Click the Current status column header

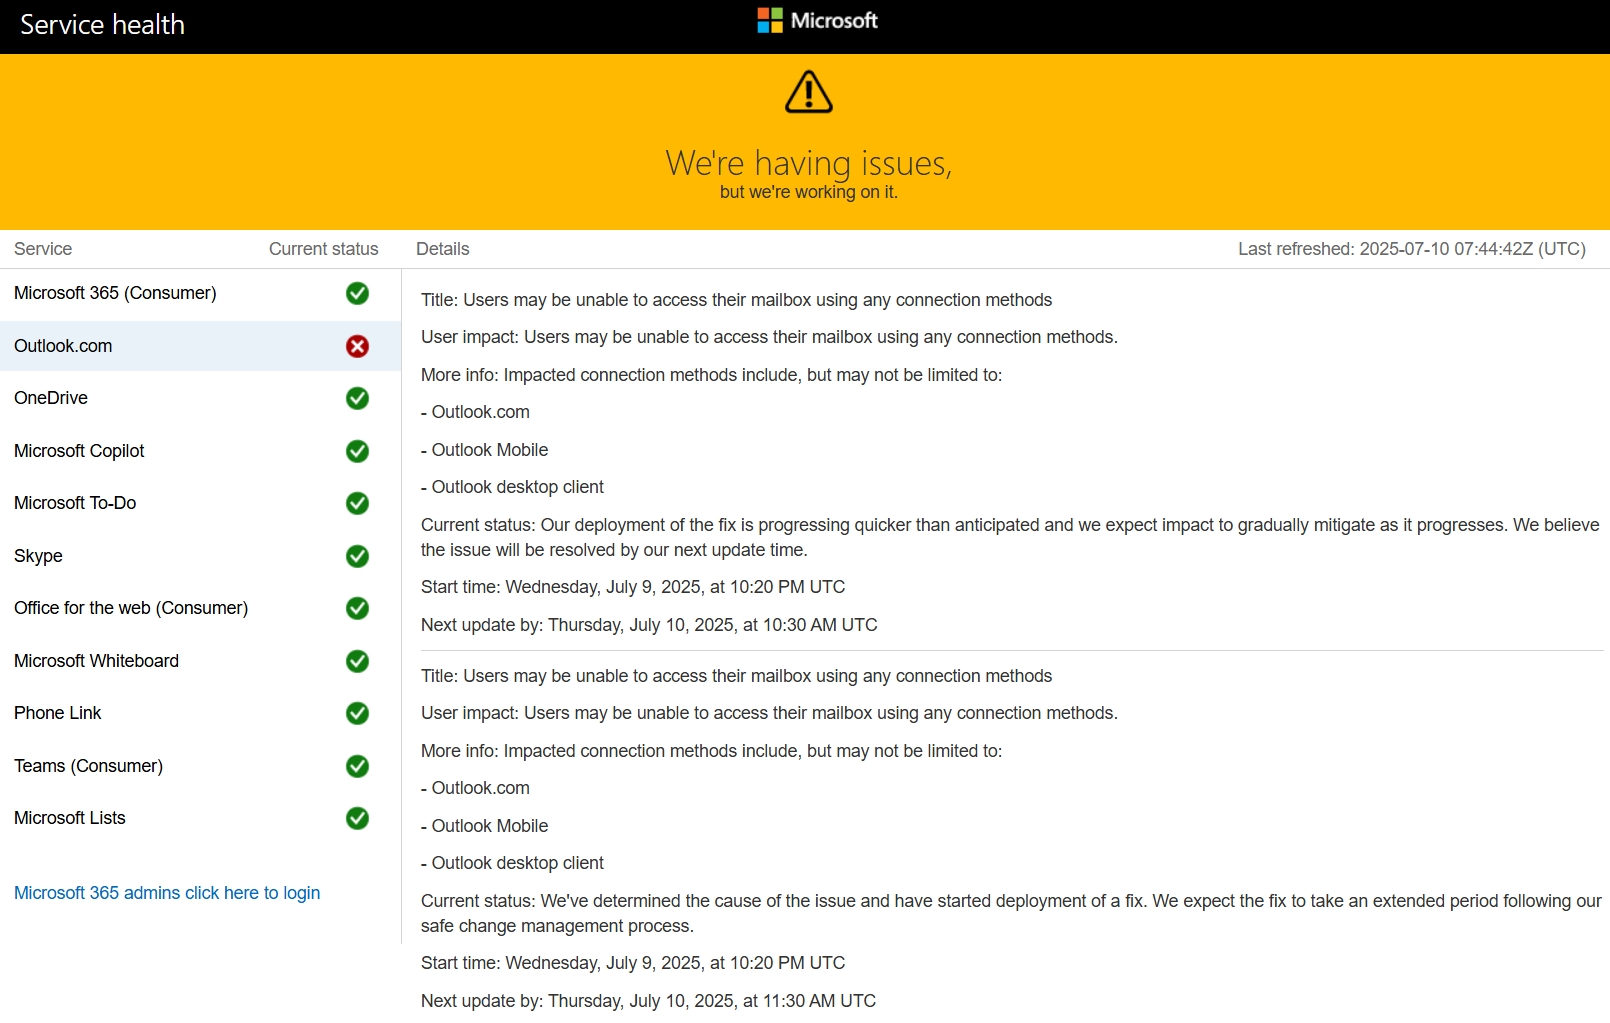point(322,249)
